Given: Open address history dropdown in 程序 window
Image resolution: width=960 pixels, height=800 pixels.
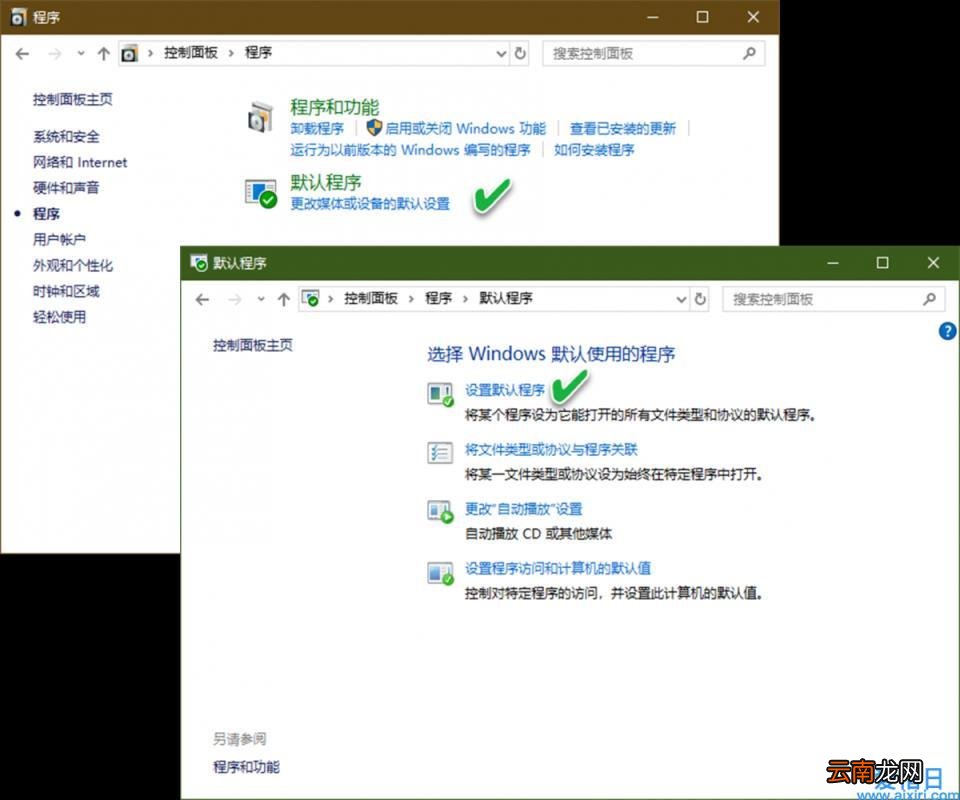Looking at the screenshot, I should click(x=501, y=54).
